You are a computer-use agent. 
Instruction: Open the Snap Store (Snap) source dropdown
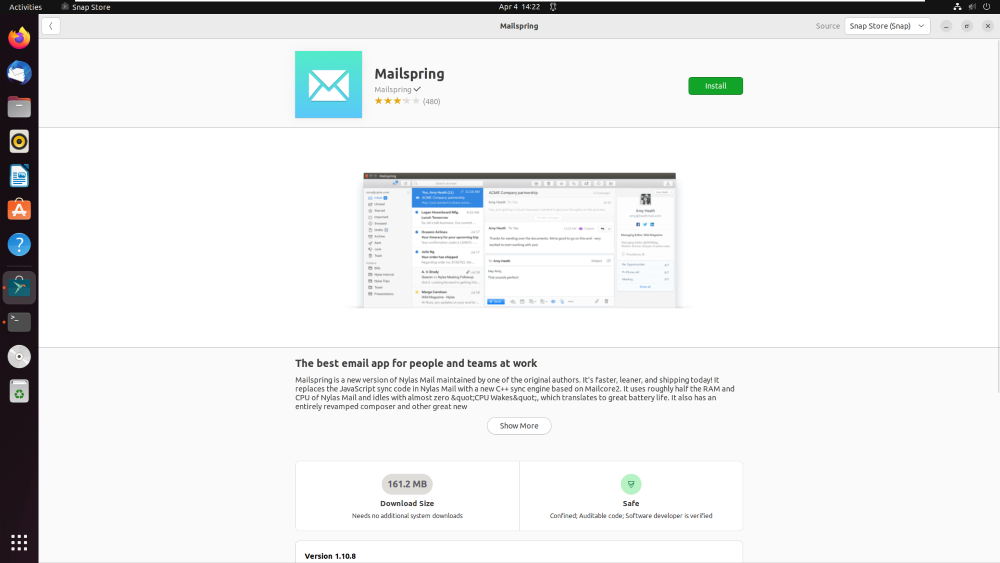click(887, 26)
